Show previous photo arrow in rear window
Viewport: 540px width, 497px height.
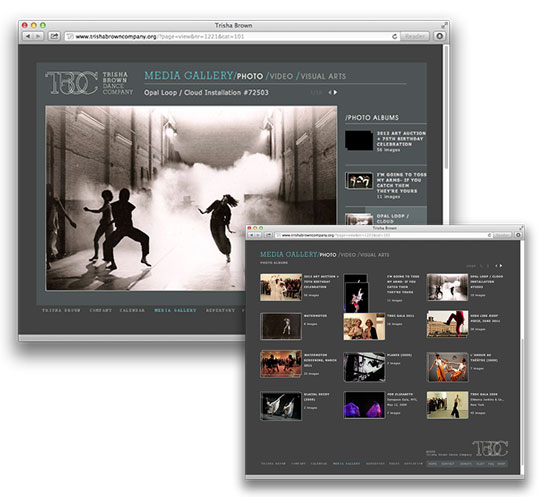330,92
